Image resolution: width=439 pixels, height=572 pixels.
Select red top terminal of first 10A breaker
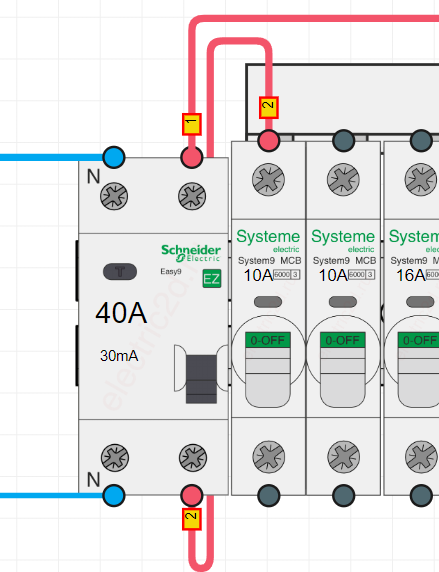269,140
